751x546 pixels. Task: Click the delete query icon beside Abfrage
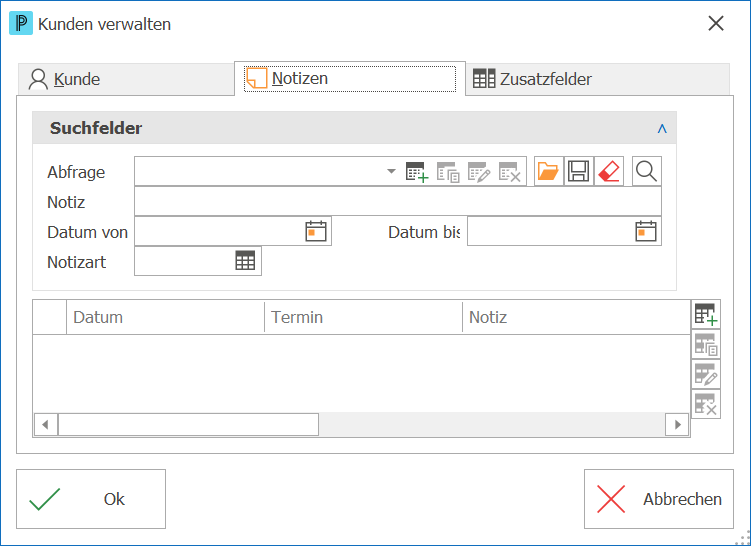click(x=510, y=171)
